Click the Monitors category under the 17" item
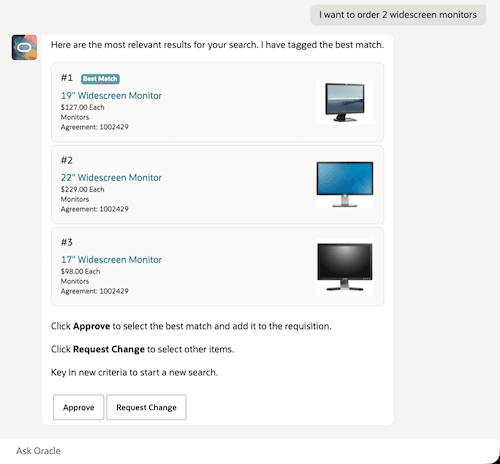The image size is (500, 464). coord(75,281)
